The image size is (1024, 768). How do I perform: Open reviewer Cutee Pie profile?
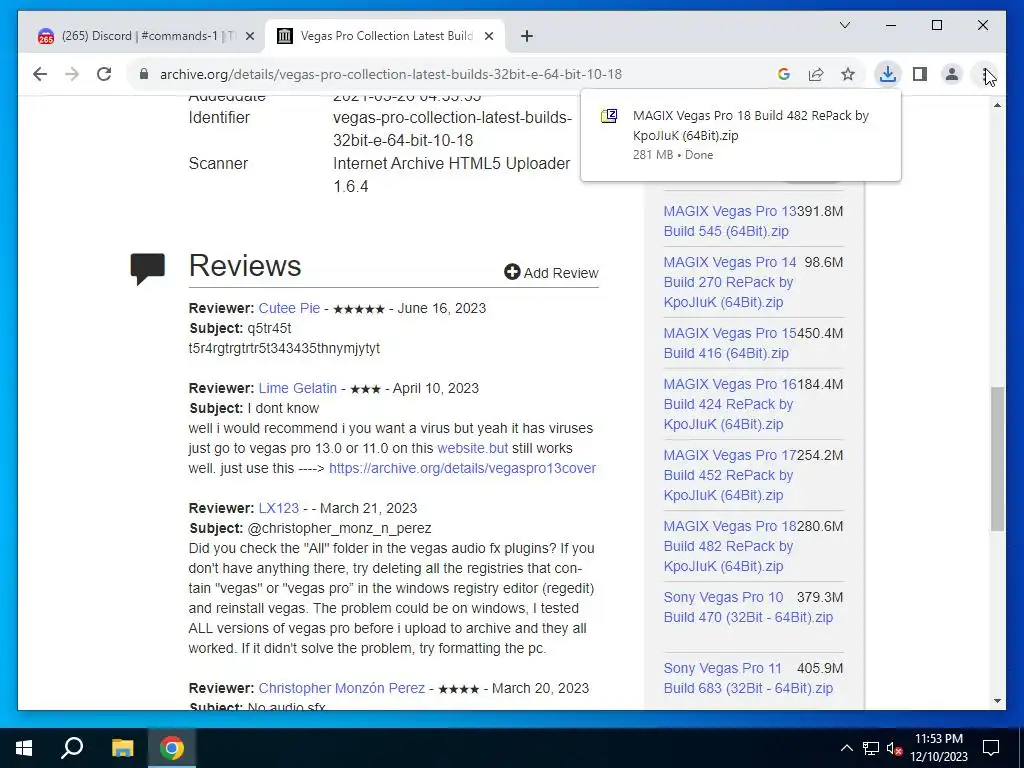coord(289,308)
